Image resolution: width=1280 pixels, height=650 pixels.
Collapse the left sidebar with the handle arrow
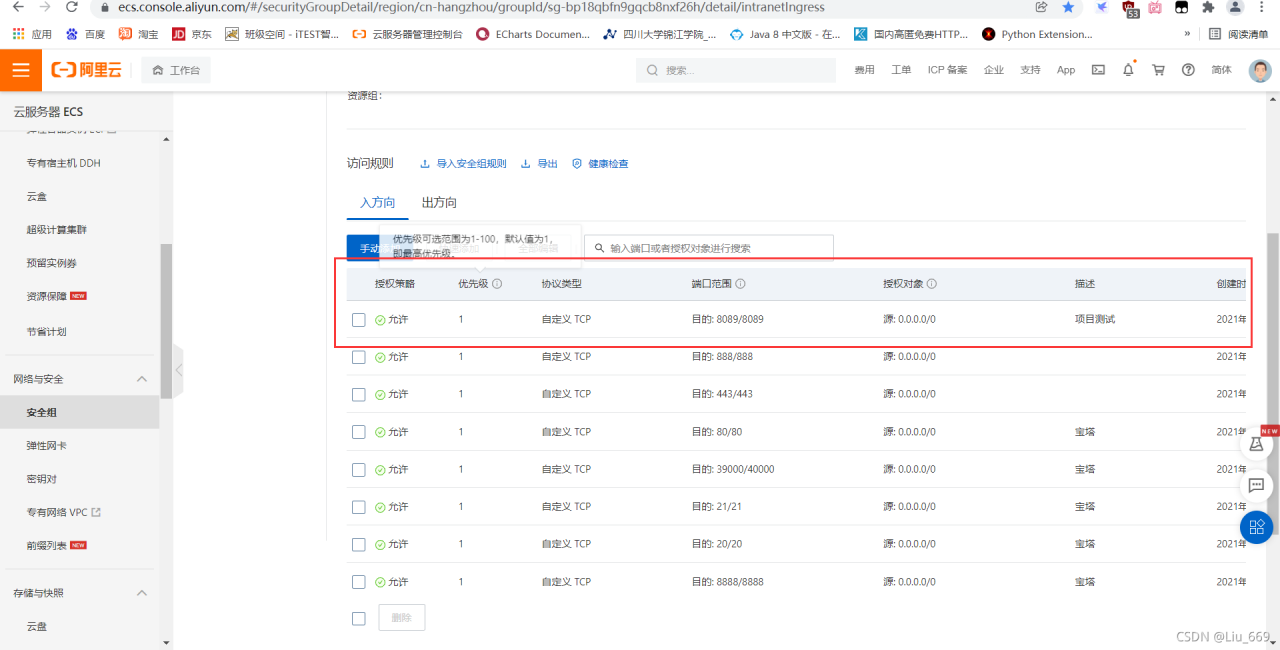(x=179, y=370)
